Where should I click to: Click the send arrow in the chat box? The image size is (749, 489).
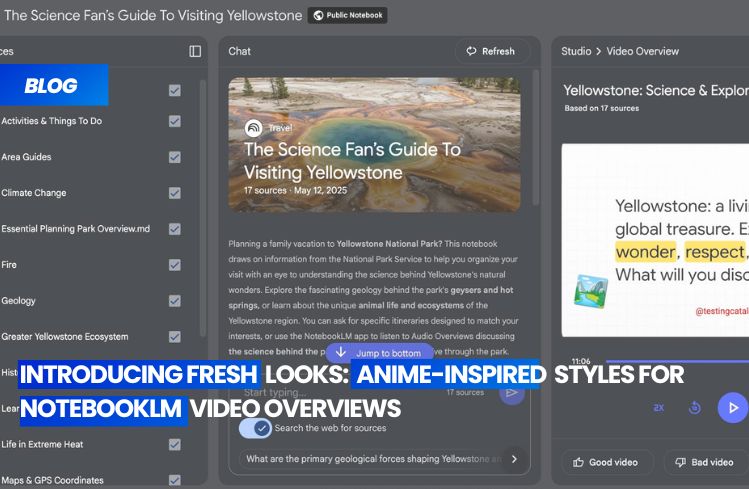pyautogui.click(x=512, y=393)
